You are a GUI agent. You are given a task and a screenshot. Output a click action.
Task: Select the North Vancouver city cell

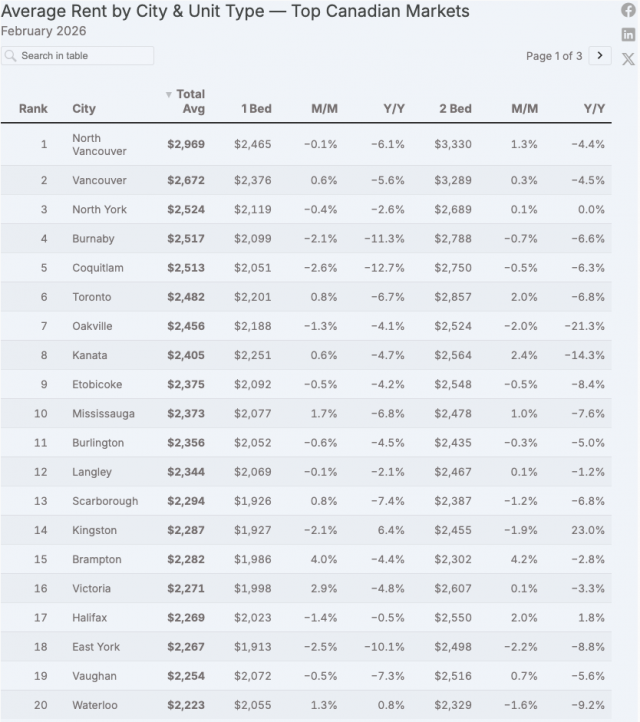(x=99, y=144)
